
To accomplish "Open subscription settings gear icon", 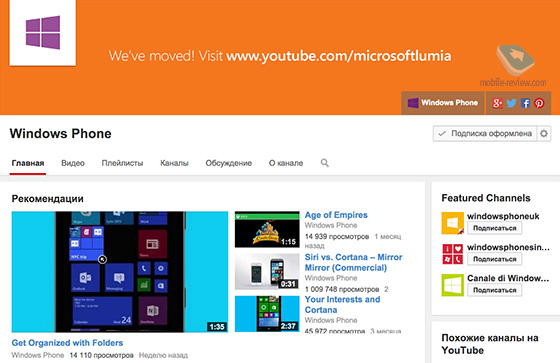I will (544, 134).
